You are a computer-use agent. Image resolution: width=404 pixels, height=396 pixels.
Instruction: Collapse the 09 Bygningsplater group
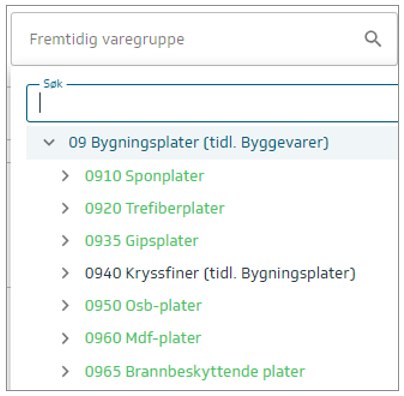(49, 143)
